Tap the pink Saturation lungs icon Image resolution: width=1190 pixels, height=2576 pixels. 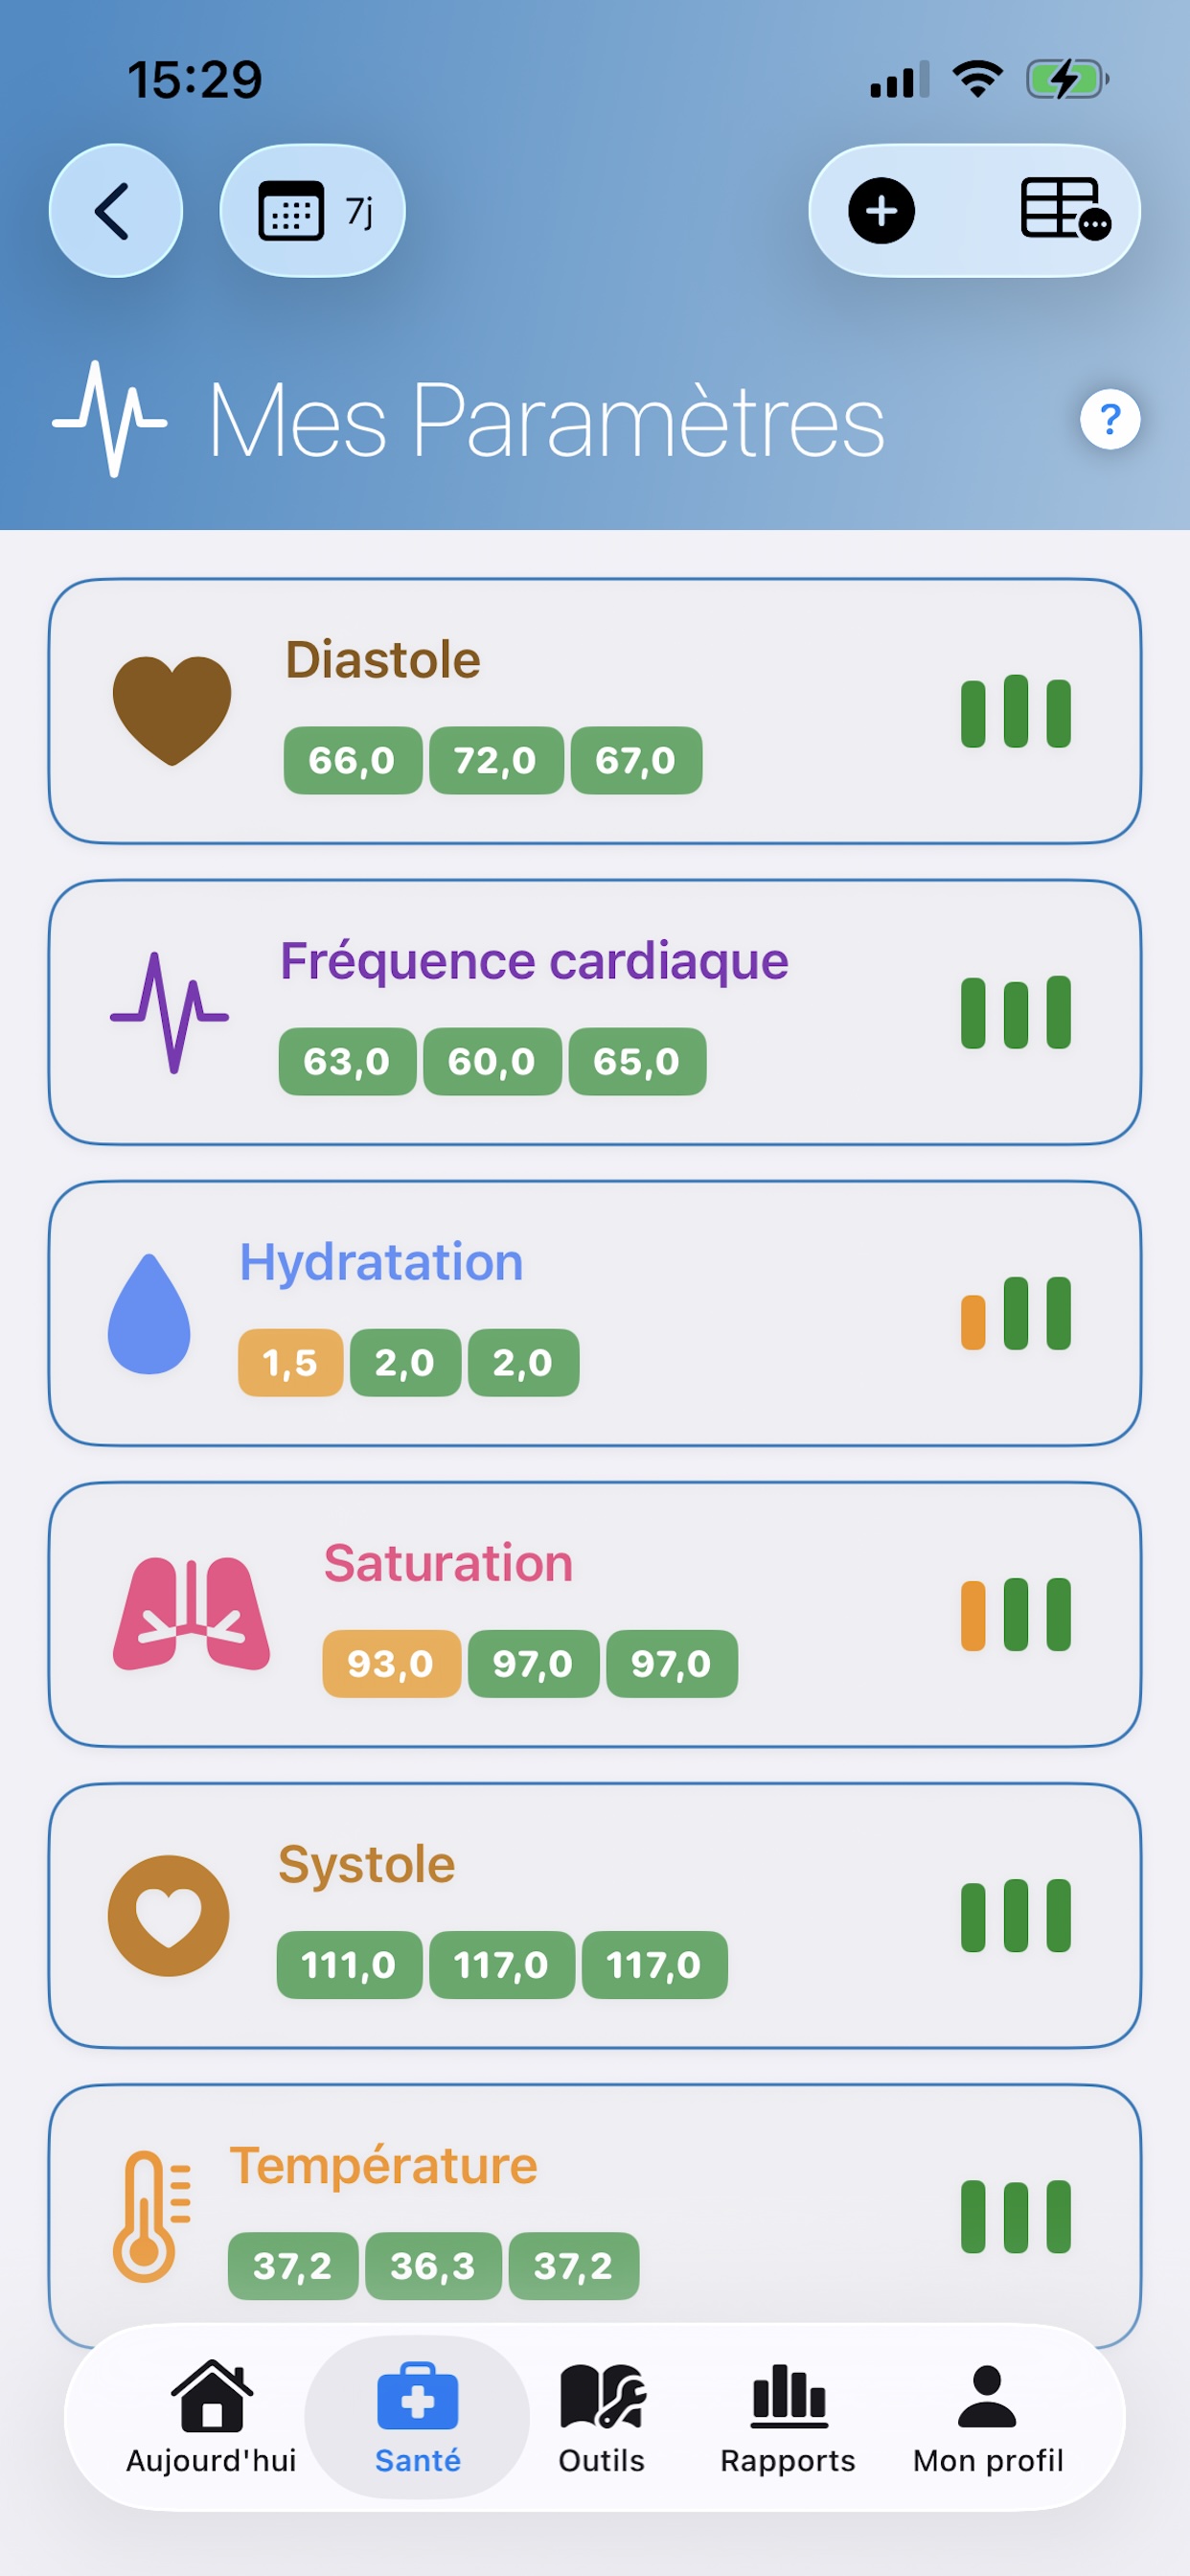click(x=191, y=1614)
